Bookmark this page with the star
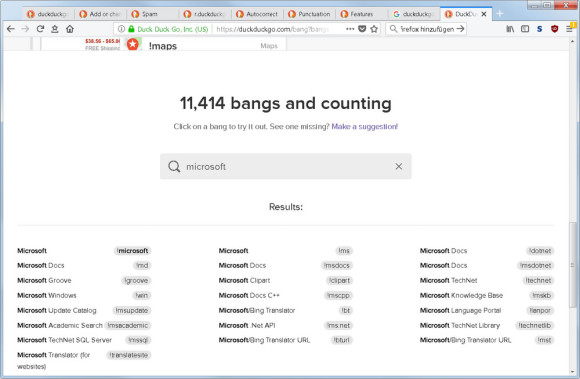This screenshot has width=580, height=379. 374,29
